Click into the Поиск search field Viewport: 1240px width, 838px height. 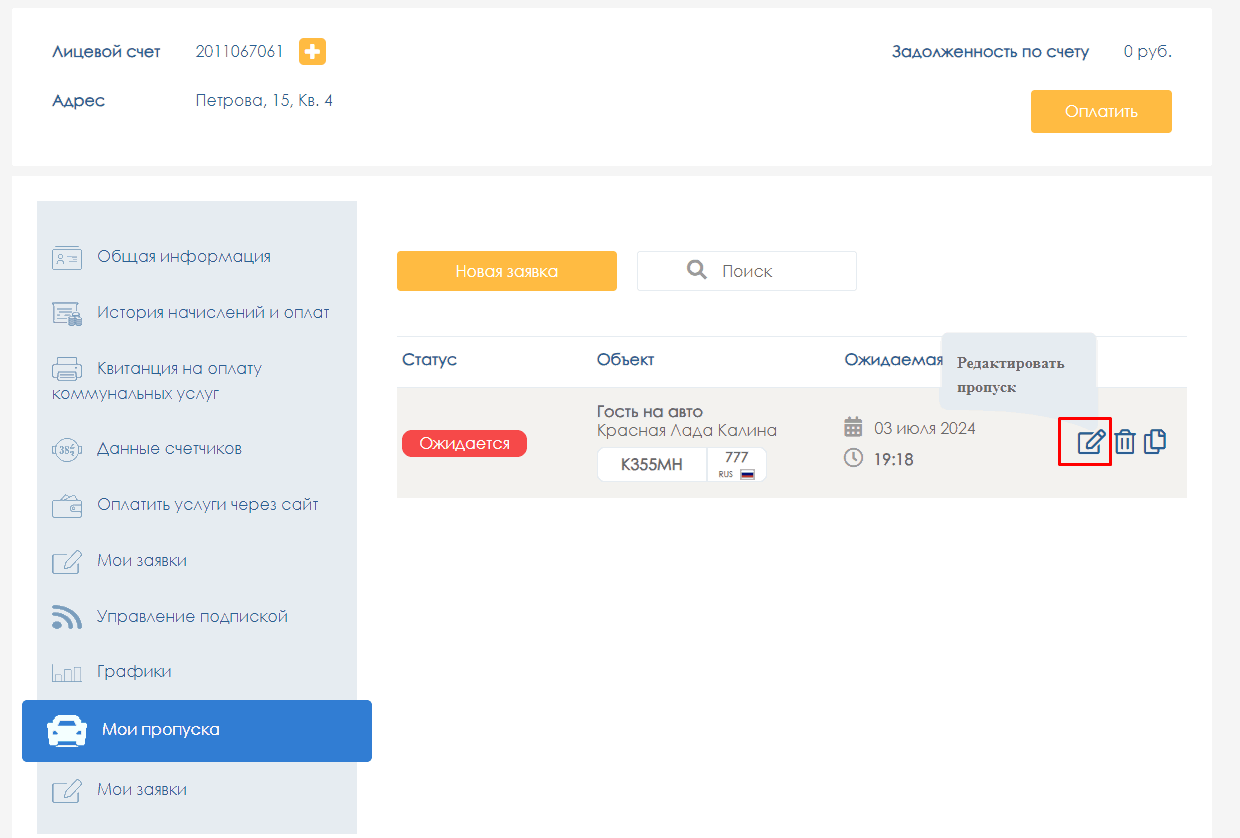click(747, 271)
